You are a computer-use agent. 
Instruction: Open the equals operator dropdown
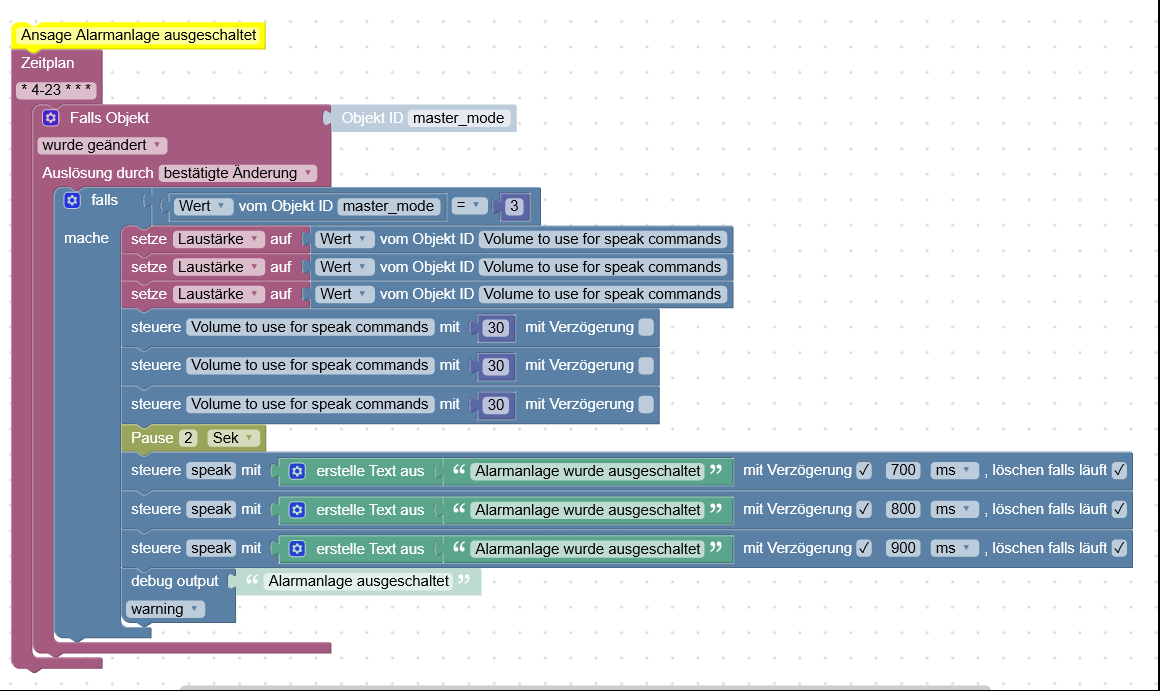click(x=468, y=206)
